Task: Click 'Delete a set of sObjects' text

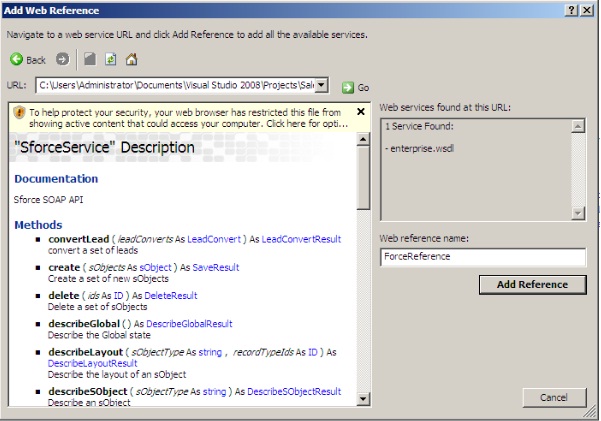Action: point(97,307)
